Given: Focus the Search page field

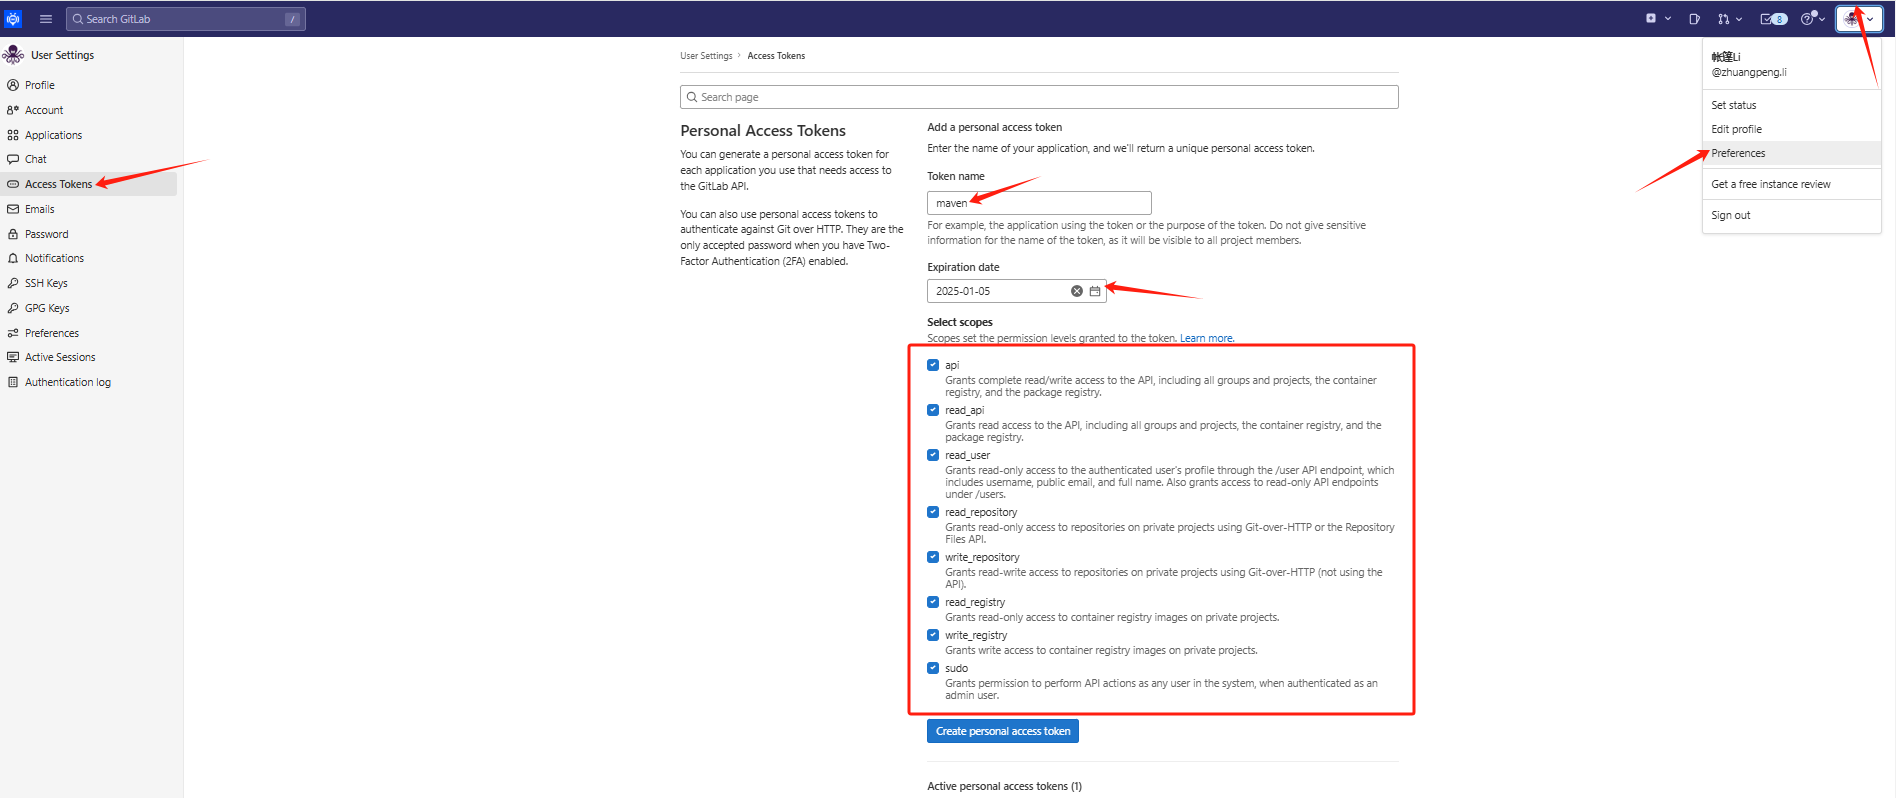Looking at the screenshot, I should [x=1039, y=97].
